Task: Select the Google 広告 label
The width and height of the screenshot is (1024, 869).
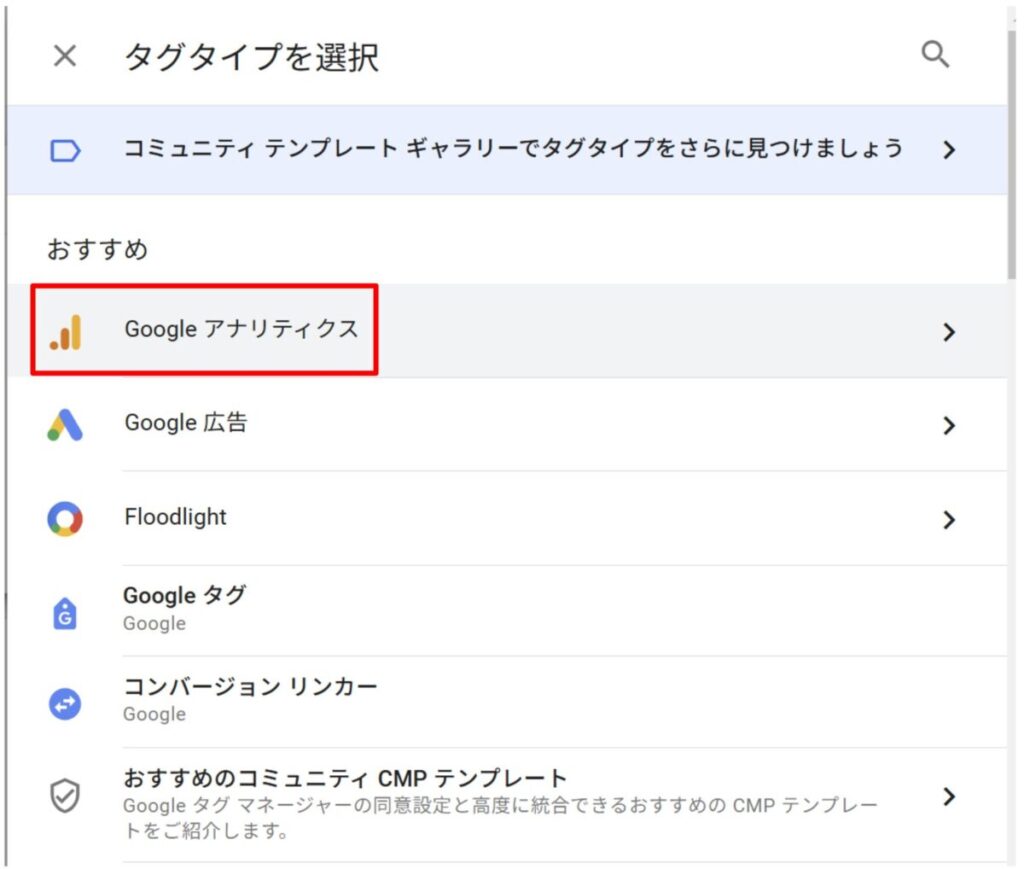Action: tap(185, 423)
